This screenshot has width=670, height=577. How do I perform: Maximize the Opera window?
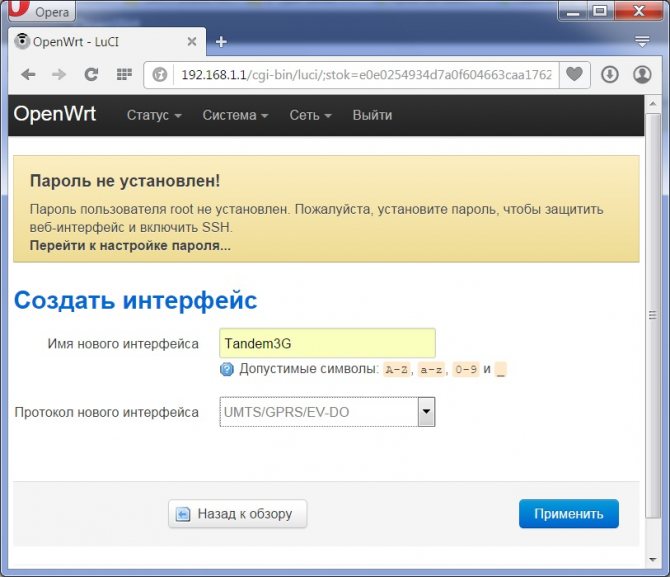600,10
